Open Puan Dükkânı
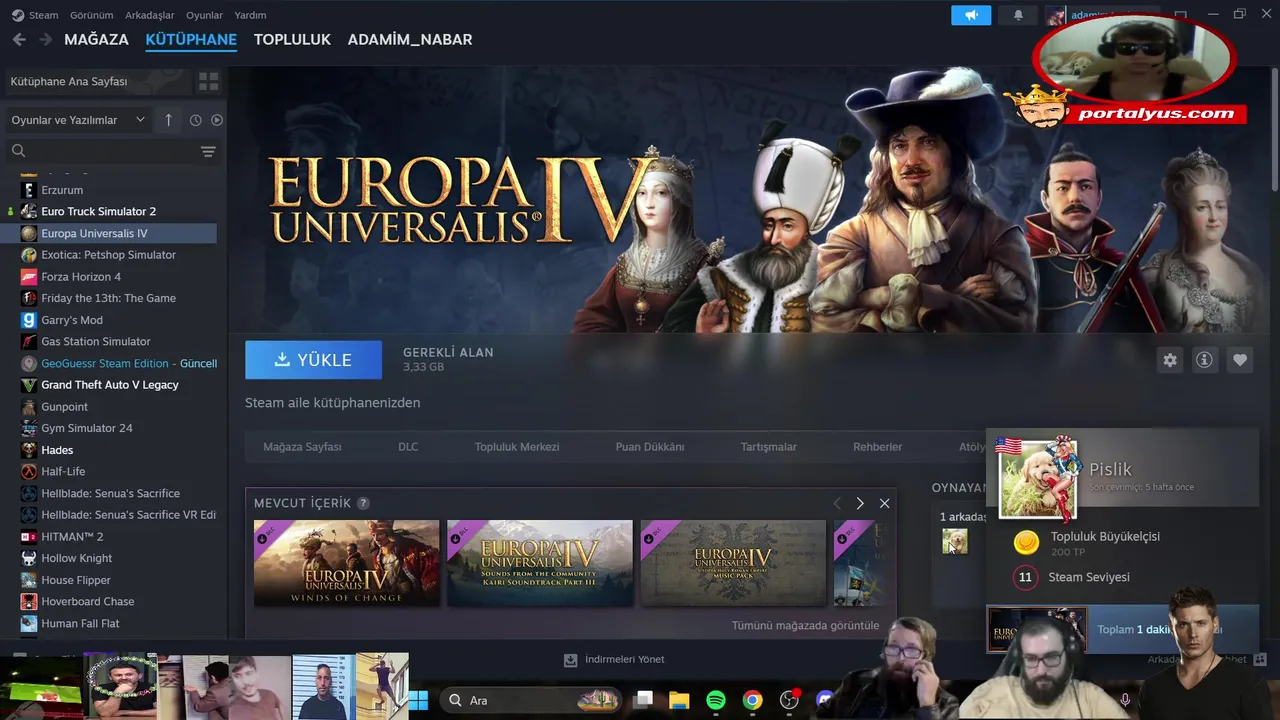This screenshot has width=1280, height=720. [650, 447]
